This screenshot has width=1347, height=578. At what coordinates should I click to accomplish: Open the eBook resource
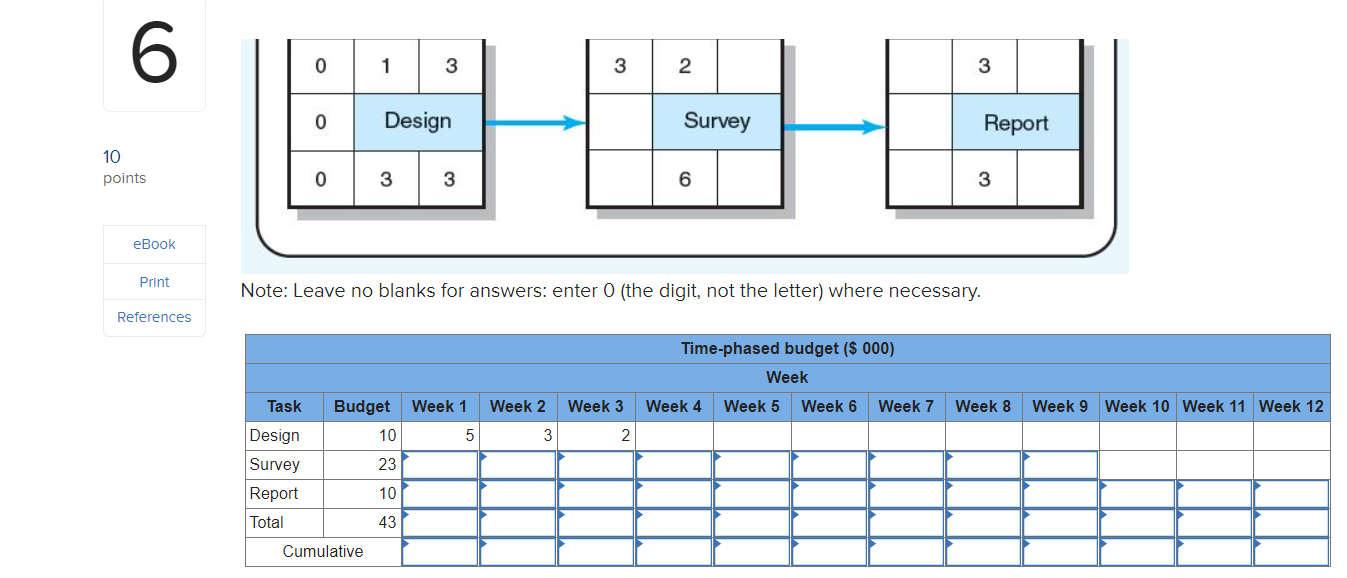tap(154, 243)
